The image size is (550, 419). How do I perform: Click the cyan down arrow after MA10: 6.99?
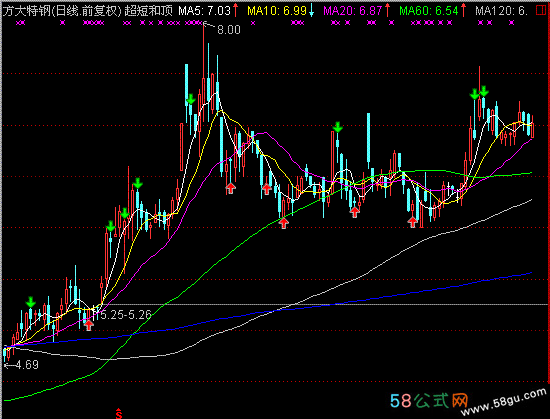click(311, 11)
